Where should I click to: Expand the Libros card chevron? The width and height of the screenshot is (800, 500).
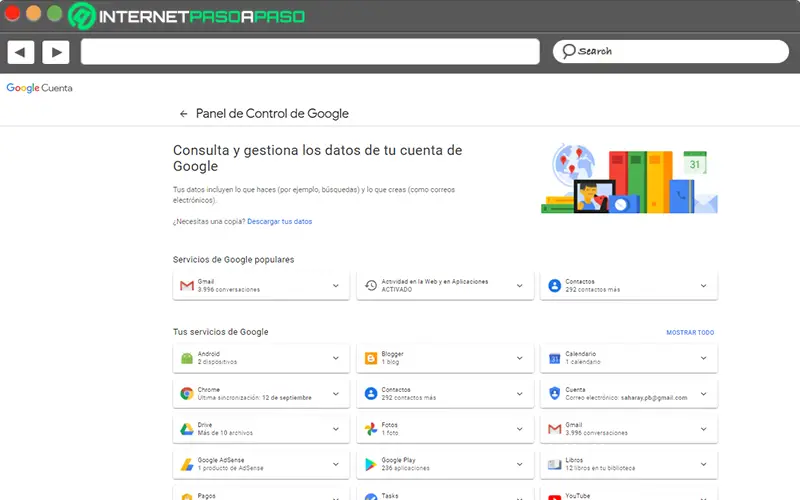pyautogui.click(x=703, y=464)
